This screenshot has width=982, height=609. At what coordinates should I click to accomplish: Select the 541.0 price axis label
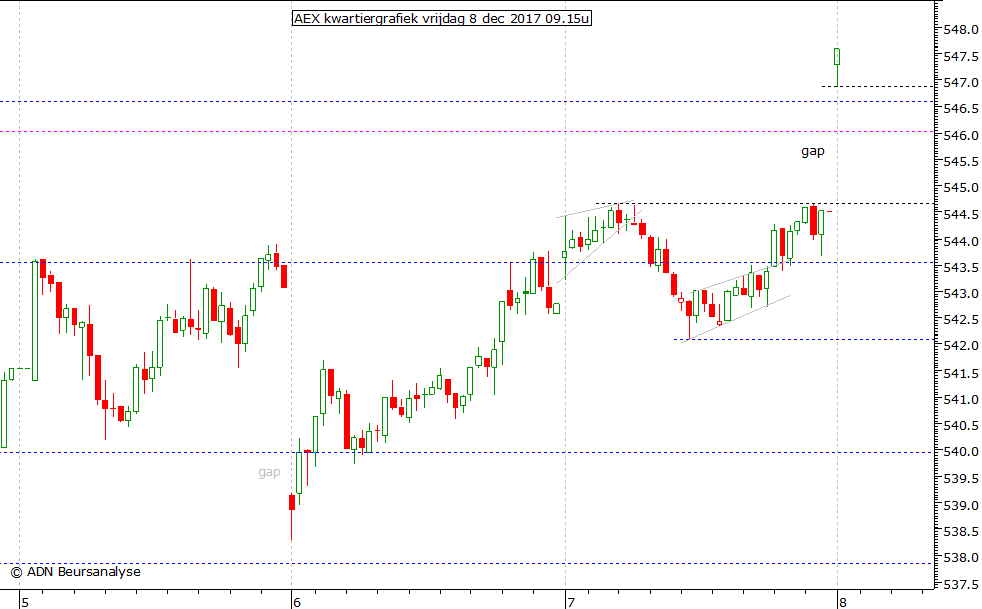(961, 400)
